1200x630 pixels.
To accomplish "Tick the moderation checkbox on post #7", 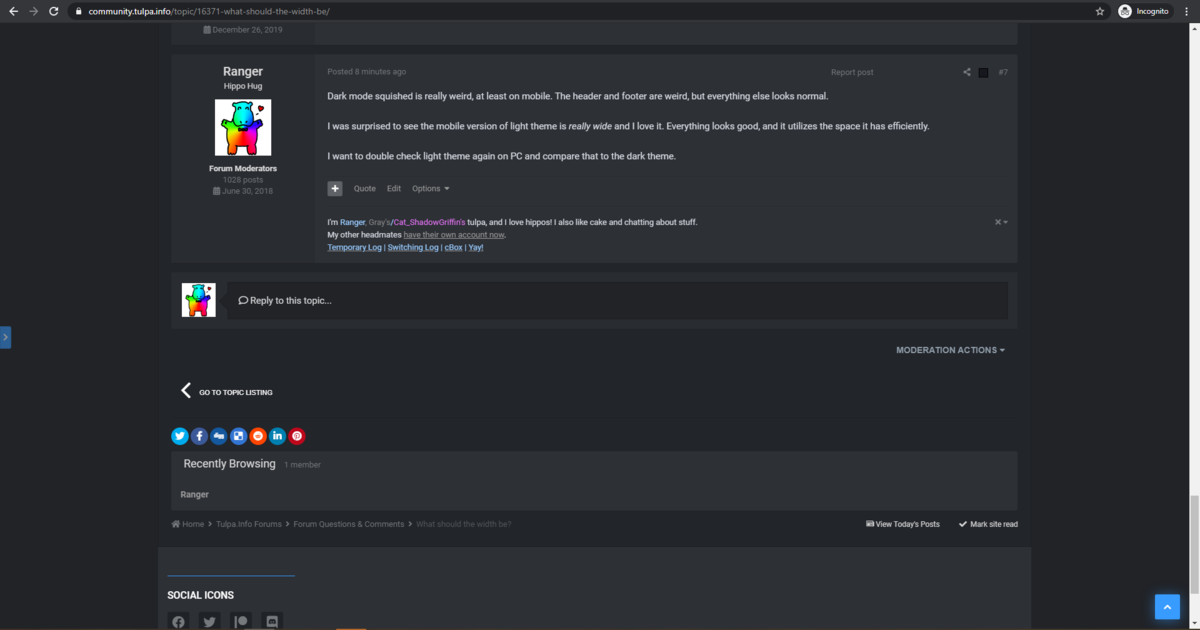I will (983, 72).
